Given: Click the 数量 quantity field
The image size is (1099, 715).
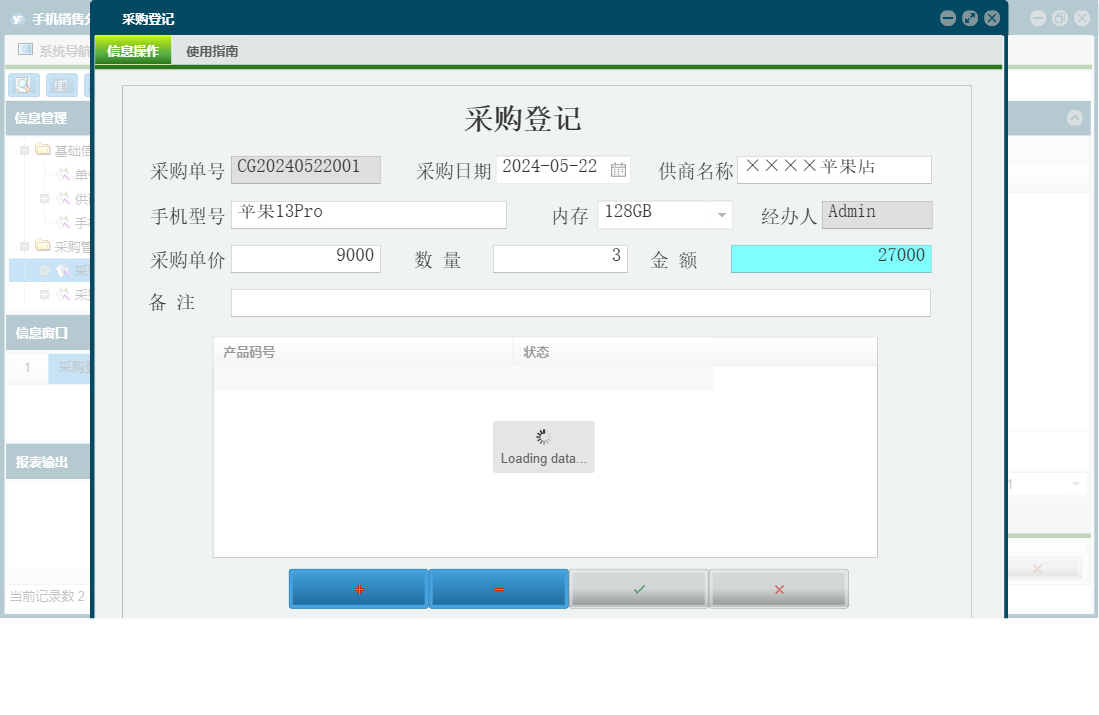Looking at the screenshot, I should click(559, 258).
